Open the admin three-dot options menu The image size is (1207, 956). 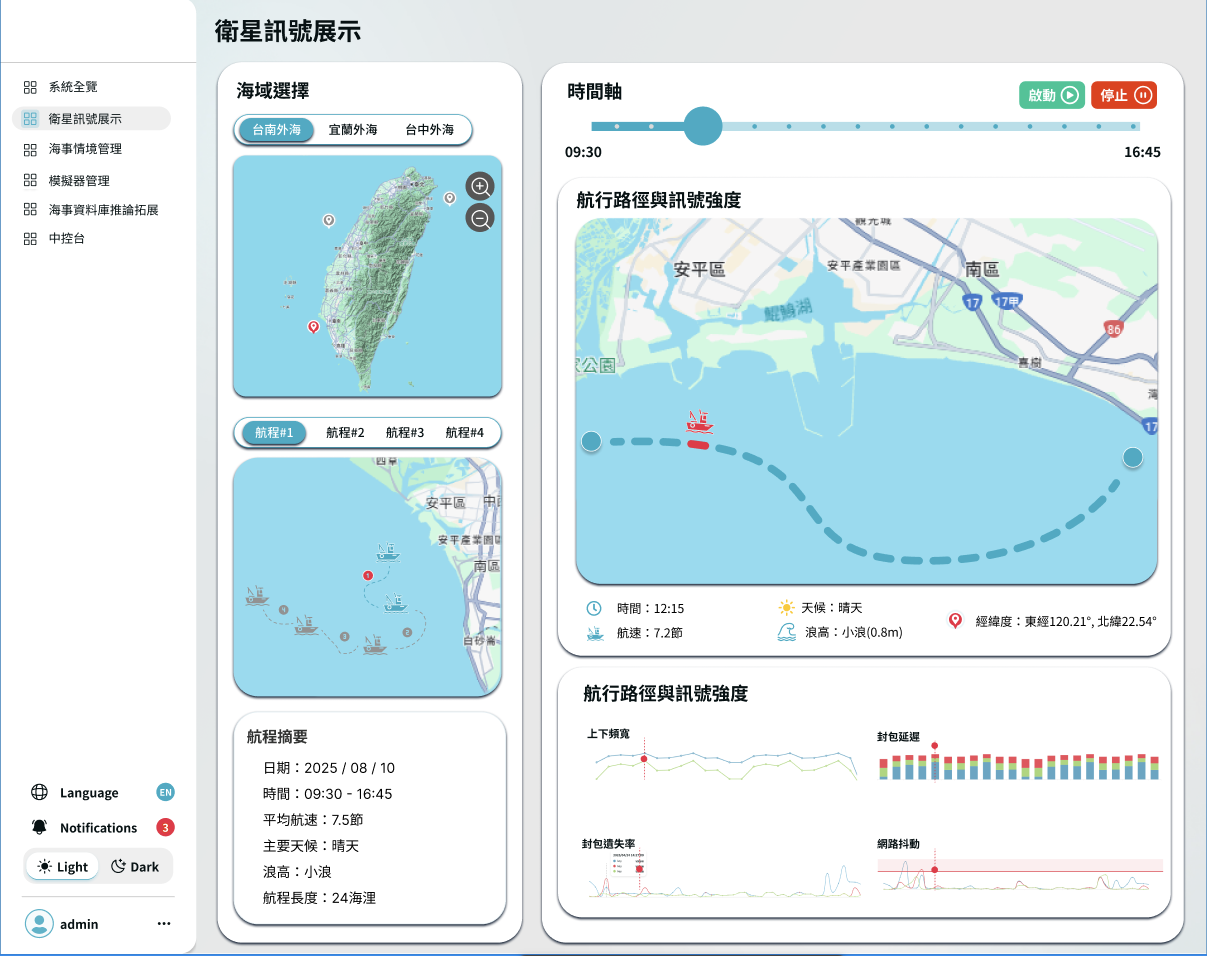coord(164,924)
